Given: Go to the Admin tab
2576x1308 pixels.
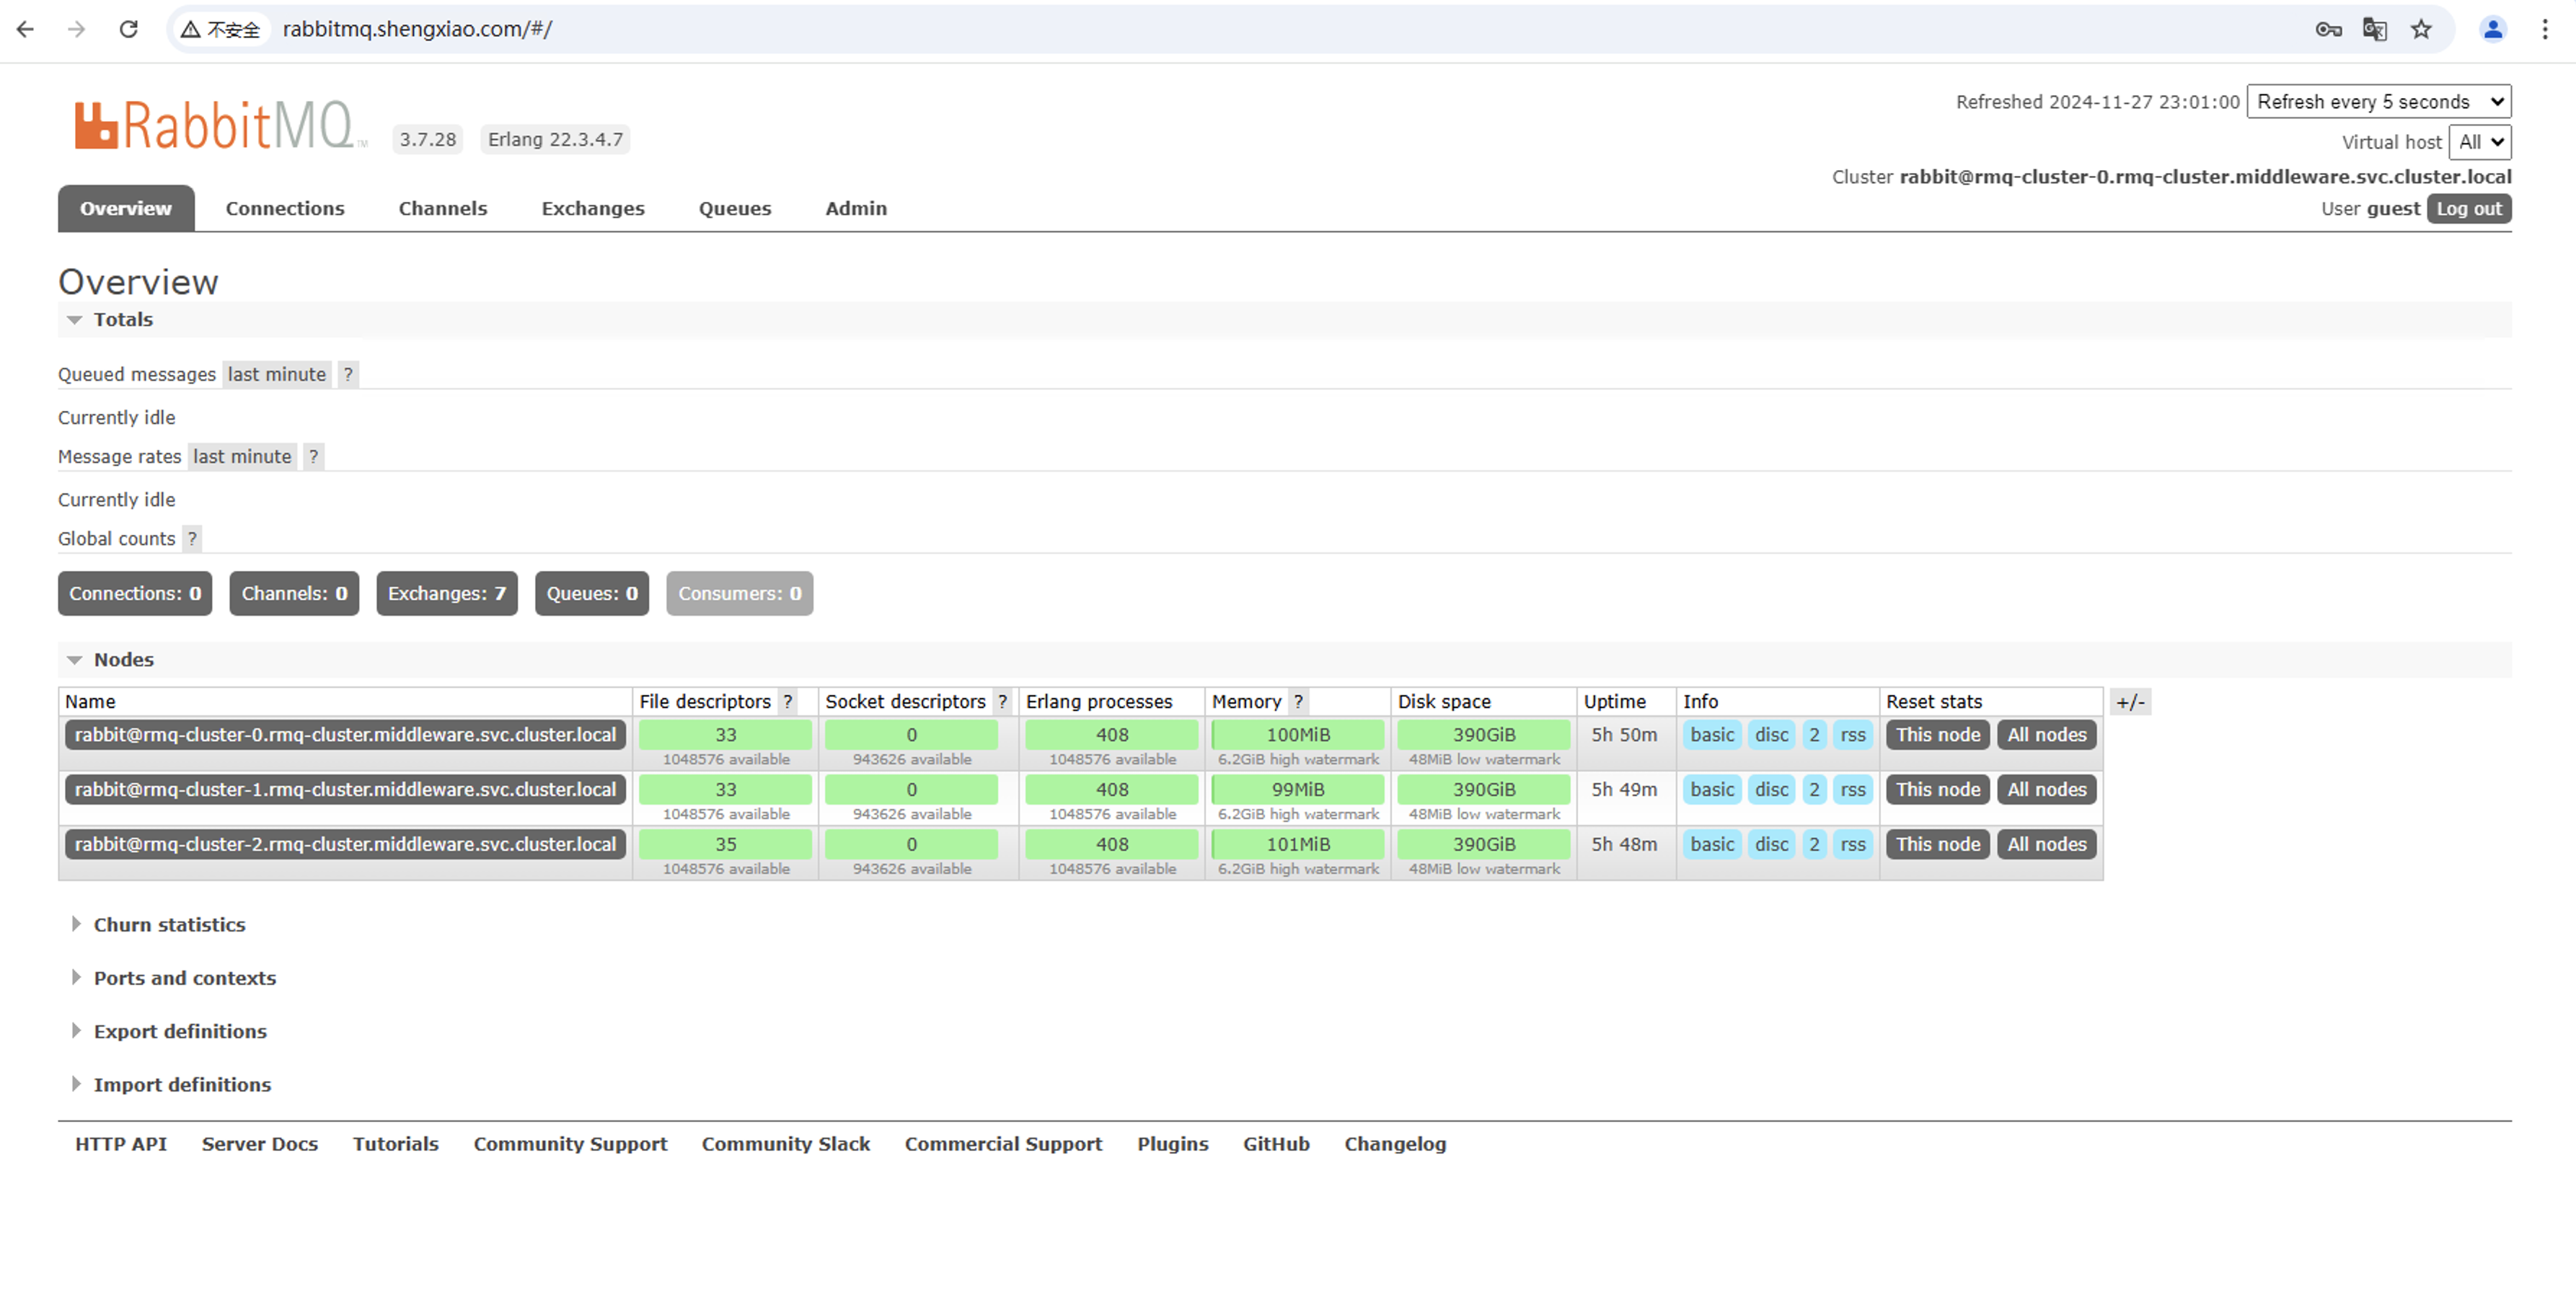Looking at the screenshot, I should 855,208.
